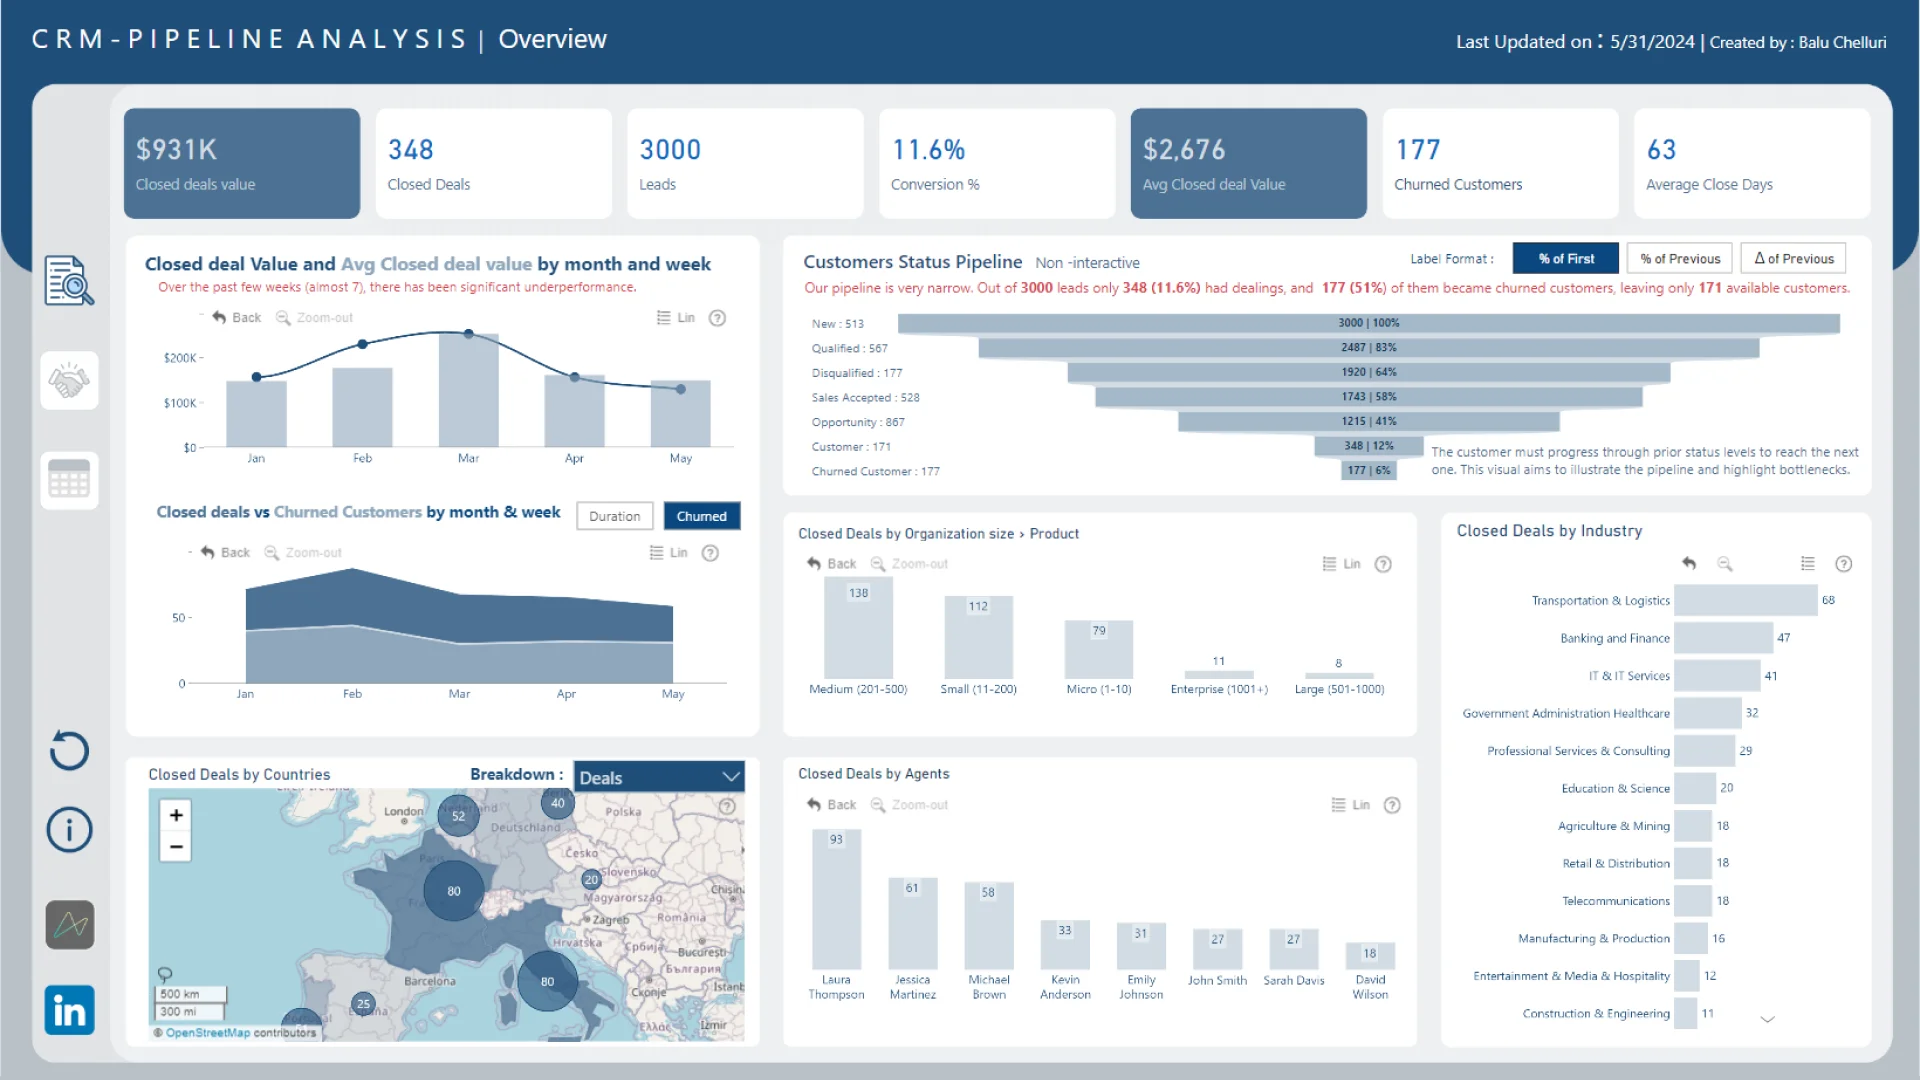Click Back arrow in closed deal value chart
1920x1080 pixels.
pos(236,318)
